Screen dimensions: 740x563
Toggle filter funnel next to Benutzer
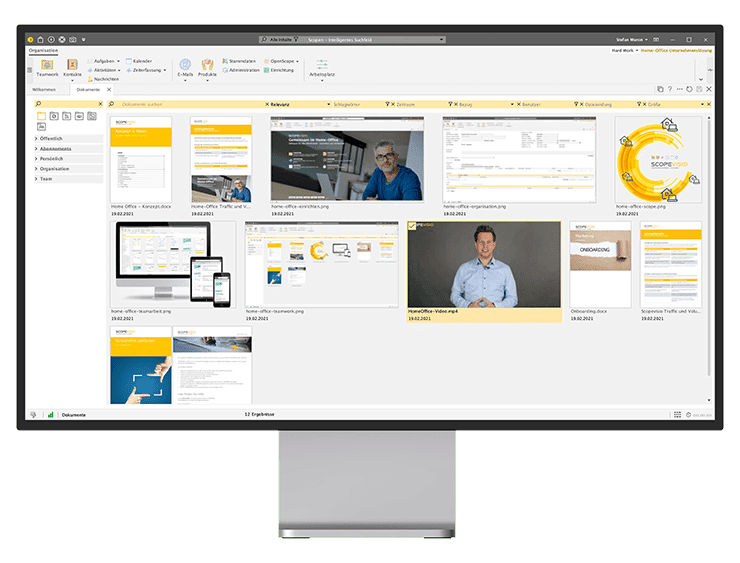tap(576, 104)
